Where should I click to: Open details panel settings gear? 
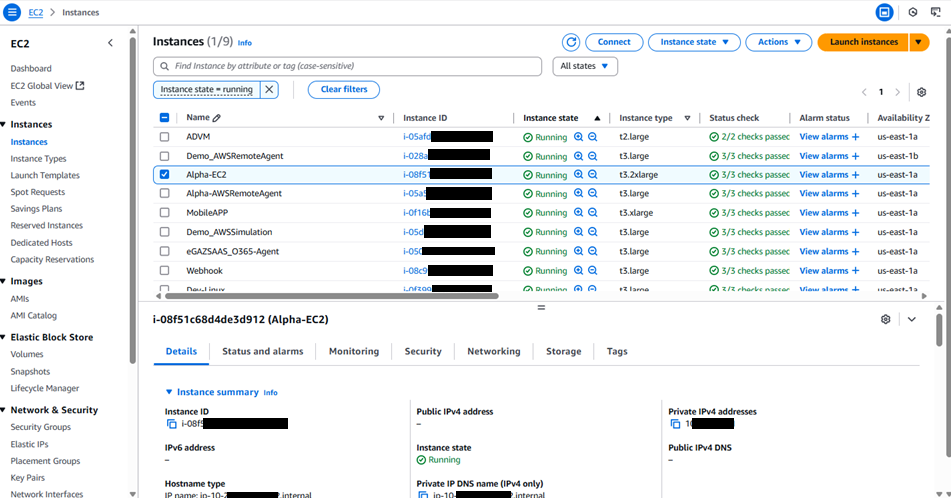885,319
